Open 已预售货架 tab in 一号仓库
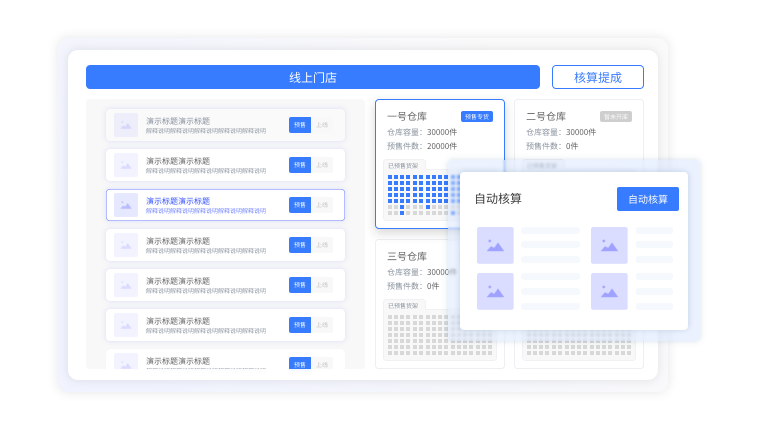 coord(403,166)
